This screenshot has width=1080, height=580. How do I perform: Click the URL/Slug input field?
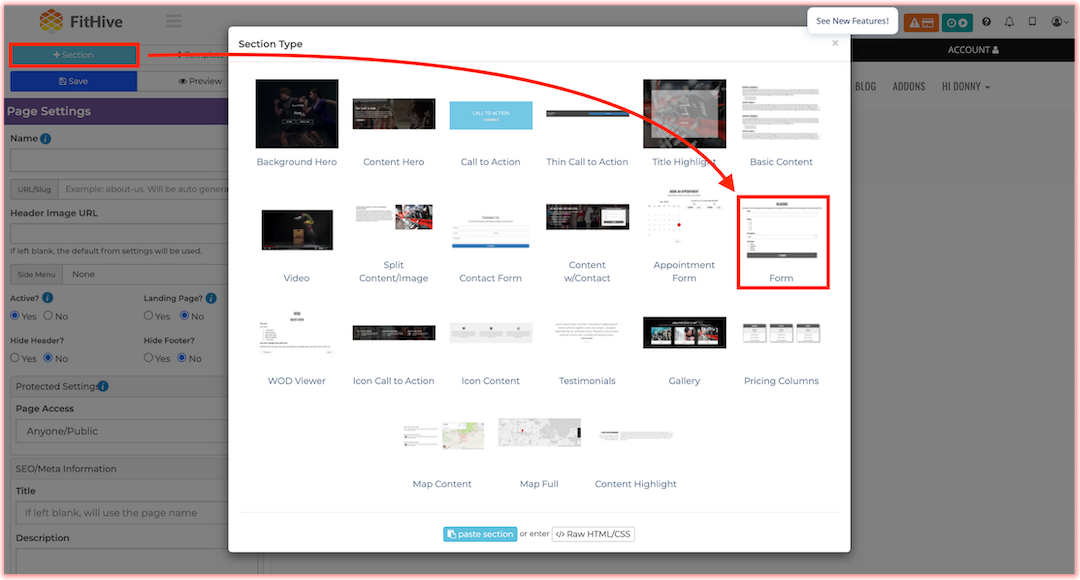click(x=143, y=189)
